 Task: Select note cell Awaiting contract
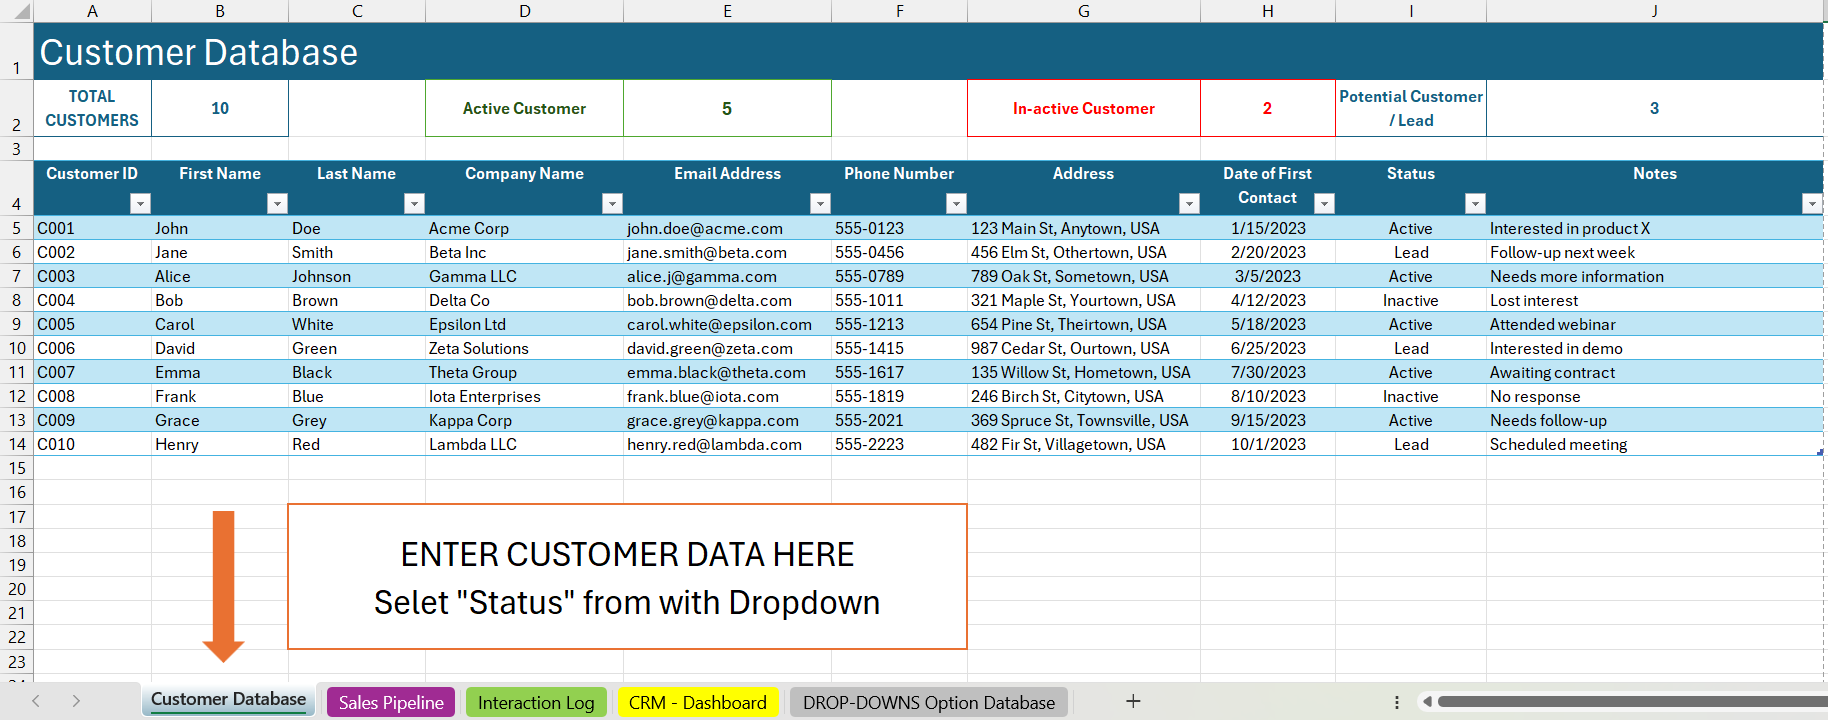pos(1655,372)
